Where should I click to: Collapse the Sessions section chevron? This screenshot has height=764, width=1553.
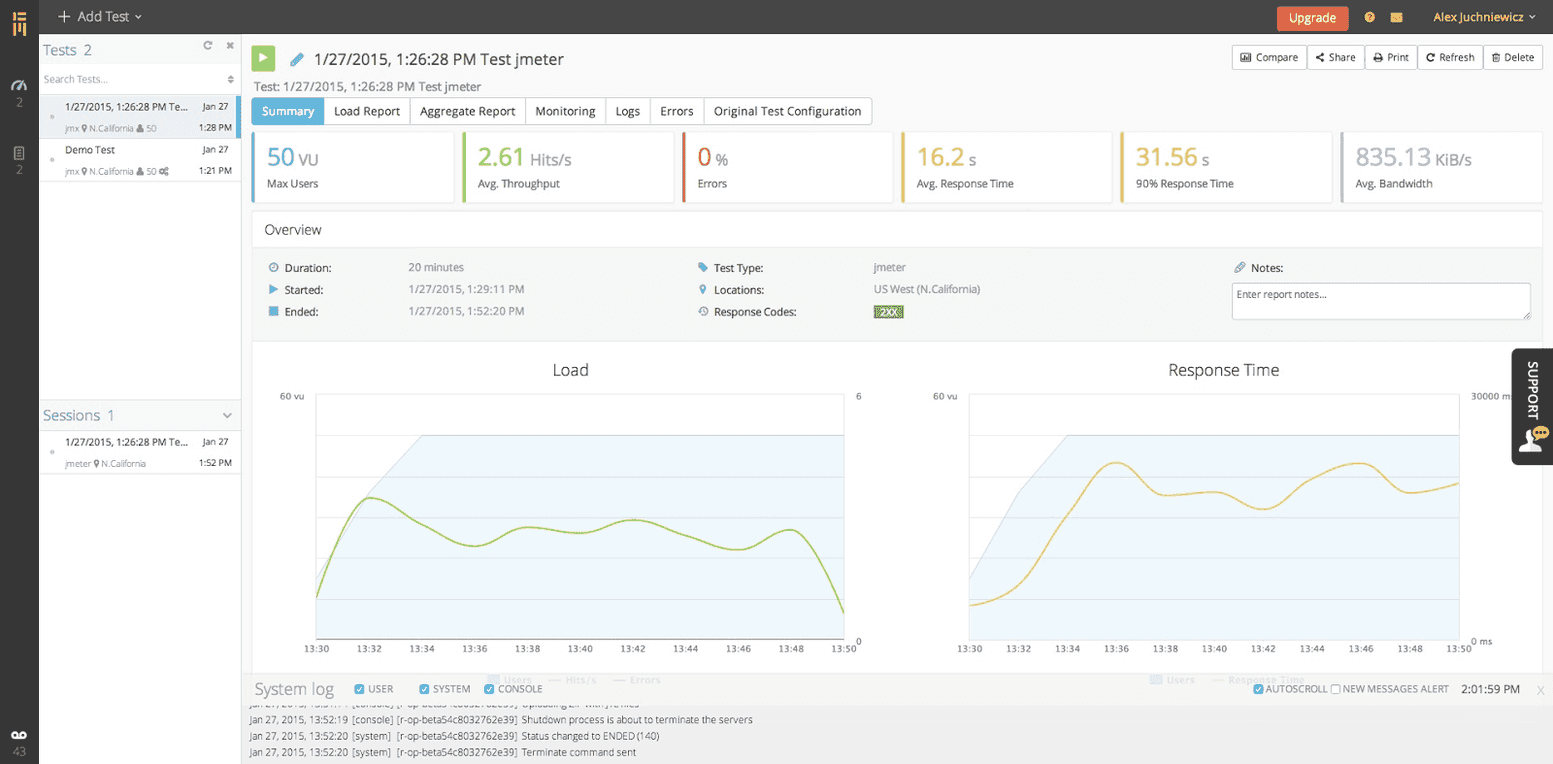click(227, 415)
